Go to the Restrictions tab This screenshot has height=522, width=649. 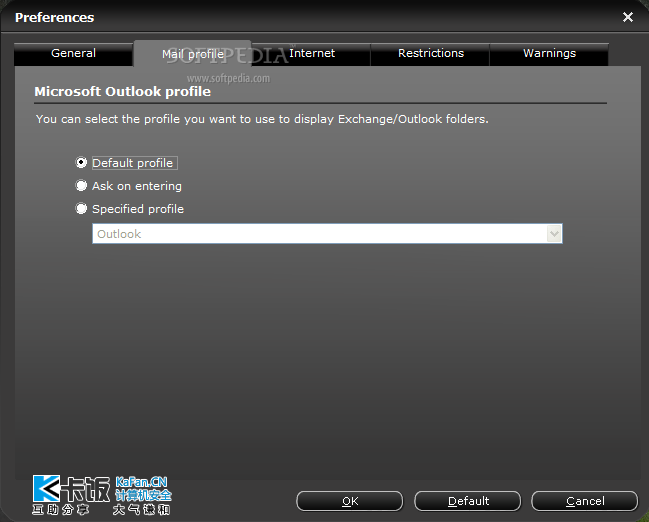pos(430,54)
